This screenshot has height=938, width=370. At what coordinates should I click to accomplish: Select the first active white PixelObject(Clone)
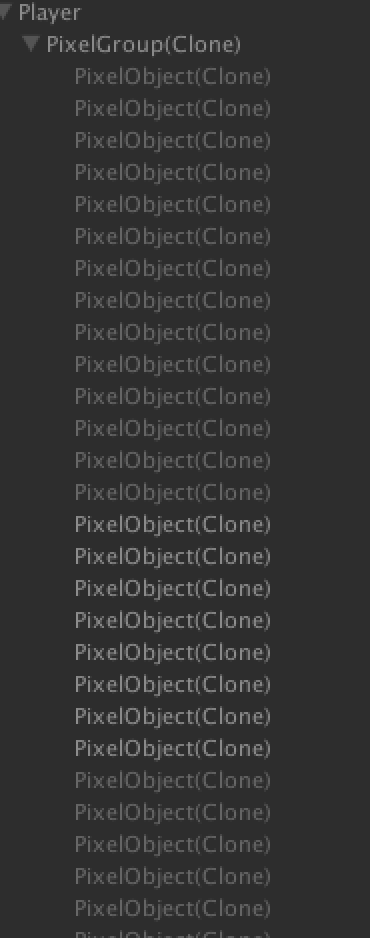click(x=173, y=525)
